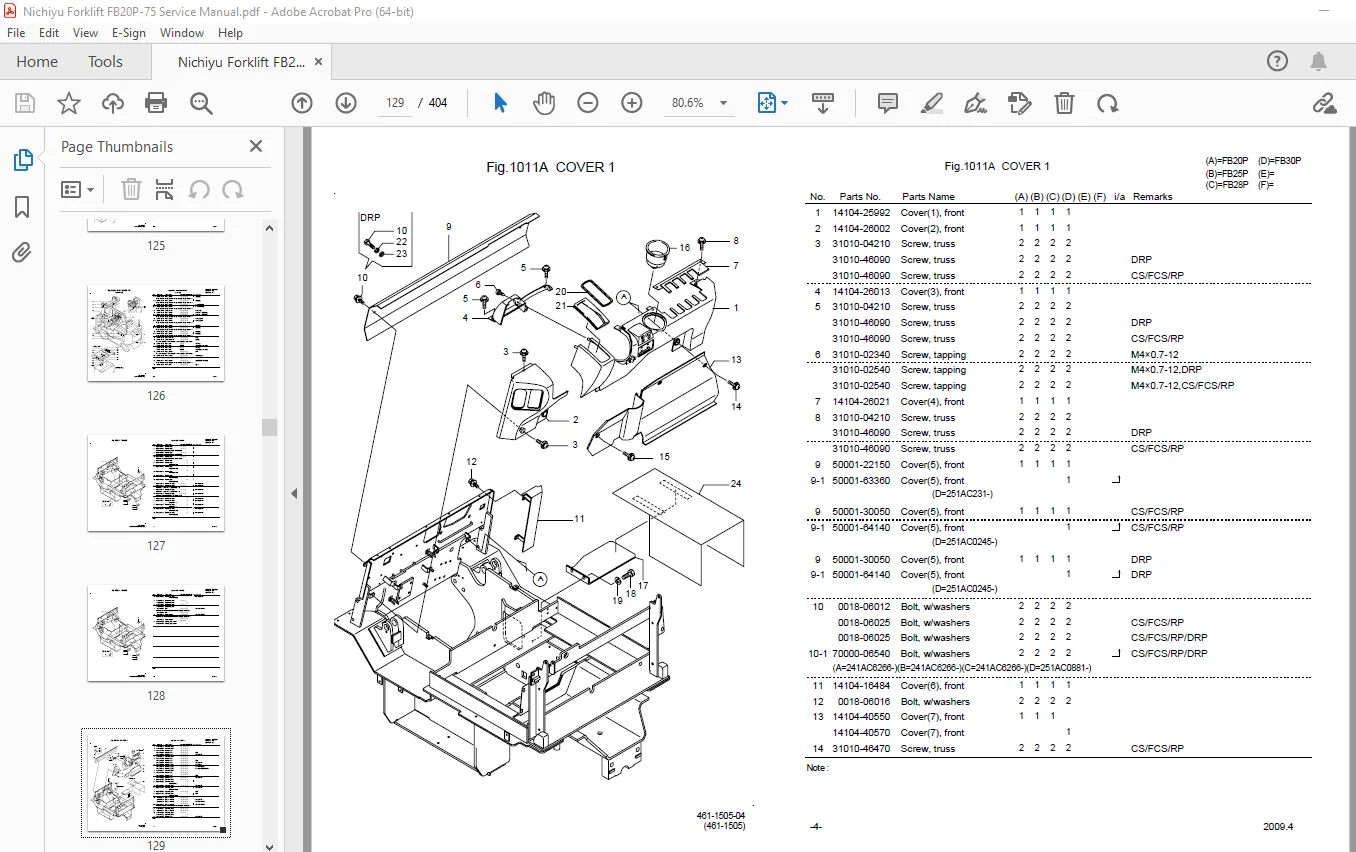Zoom in with the plus circle
The height and width of the screenshot is (852, 1356).
(x=632, y=103)
